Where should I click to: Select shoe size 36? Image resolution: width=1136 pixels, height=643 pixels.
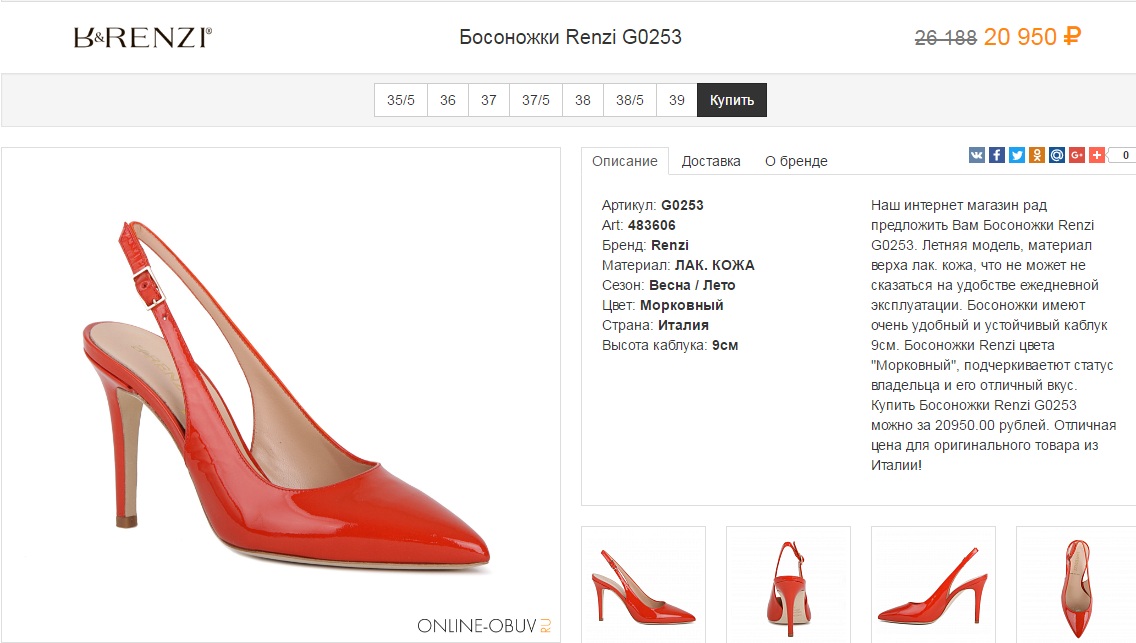[x=448, y=100]
